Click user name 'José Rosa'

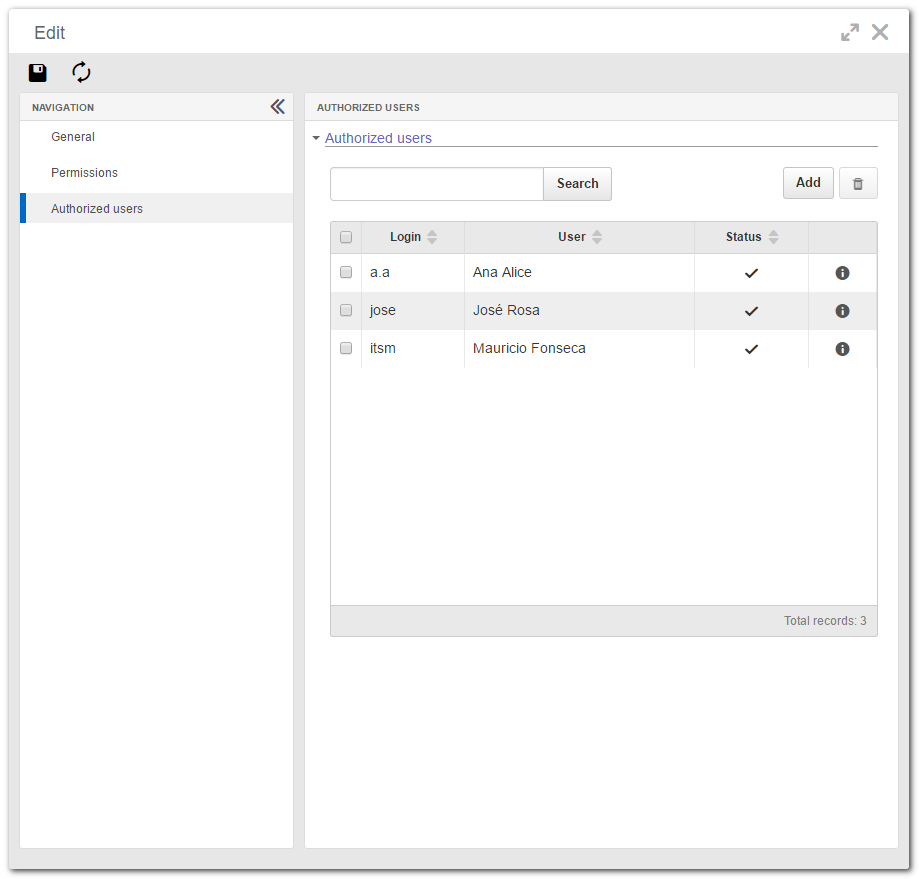(506, 310)
